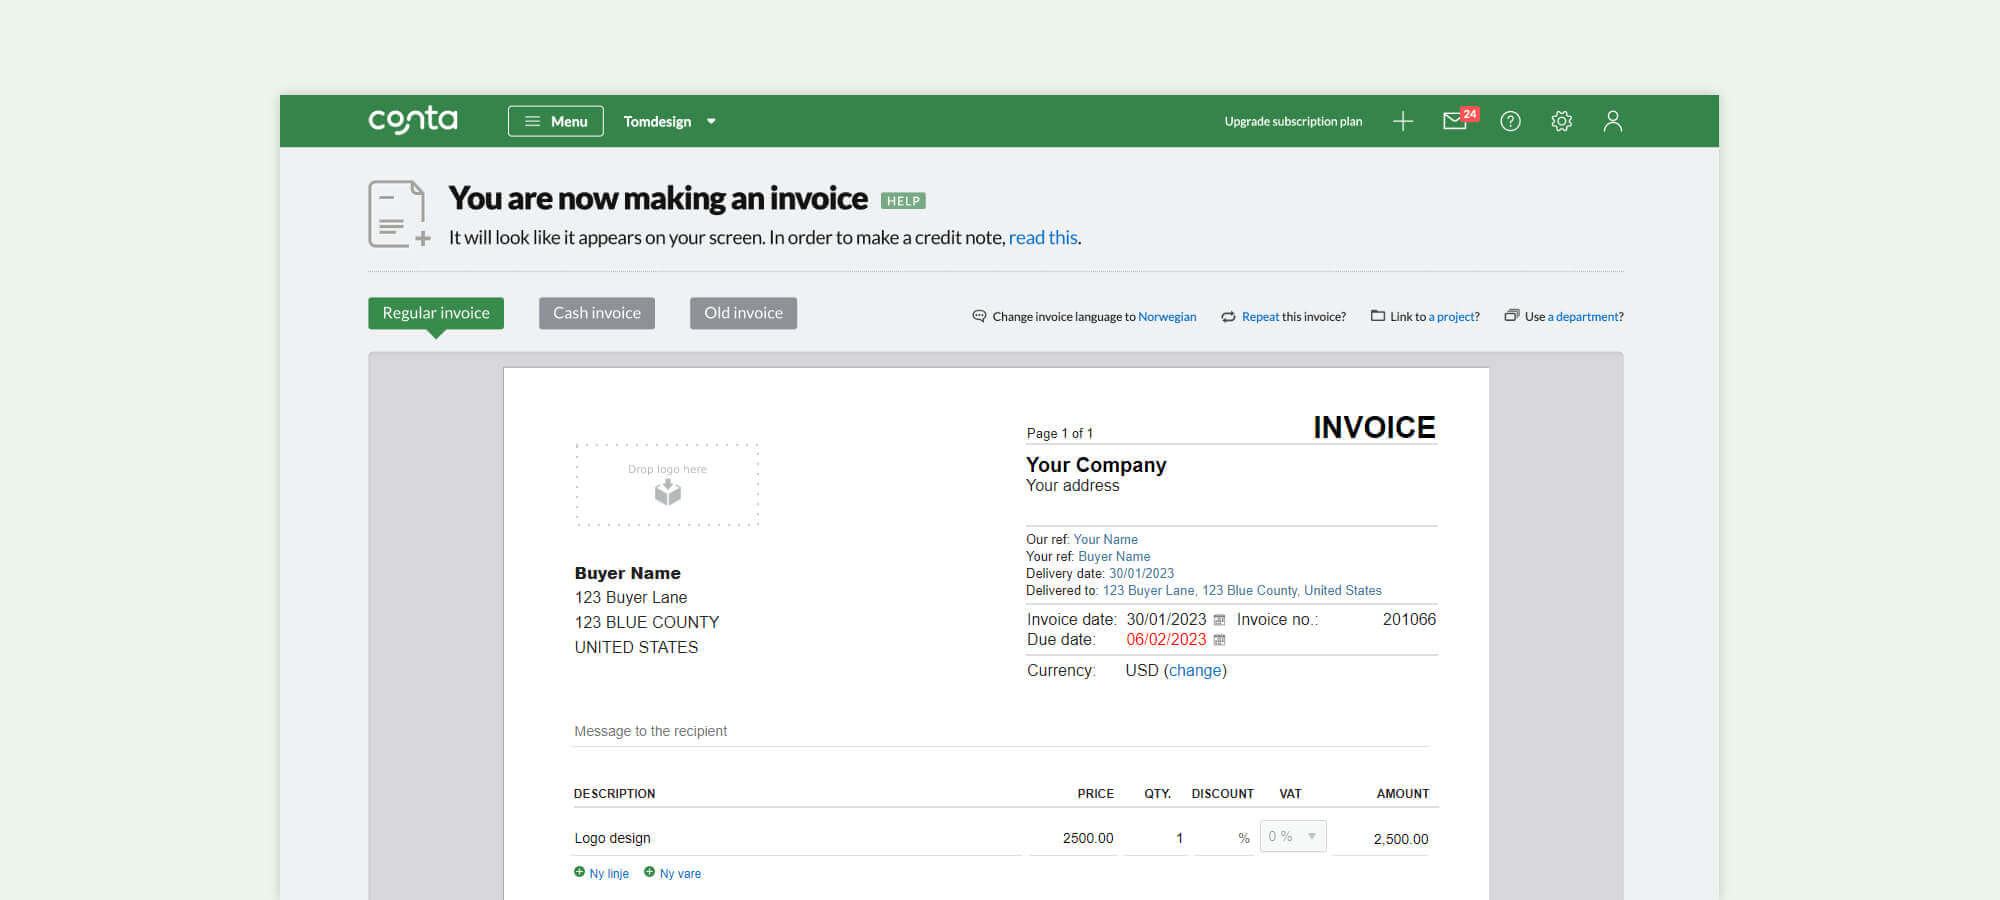Open the calendar icon next to due date
Image resolution: width=2000 pixels, height=900 pixels.
tap(1219, 639)
